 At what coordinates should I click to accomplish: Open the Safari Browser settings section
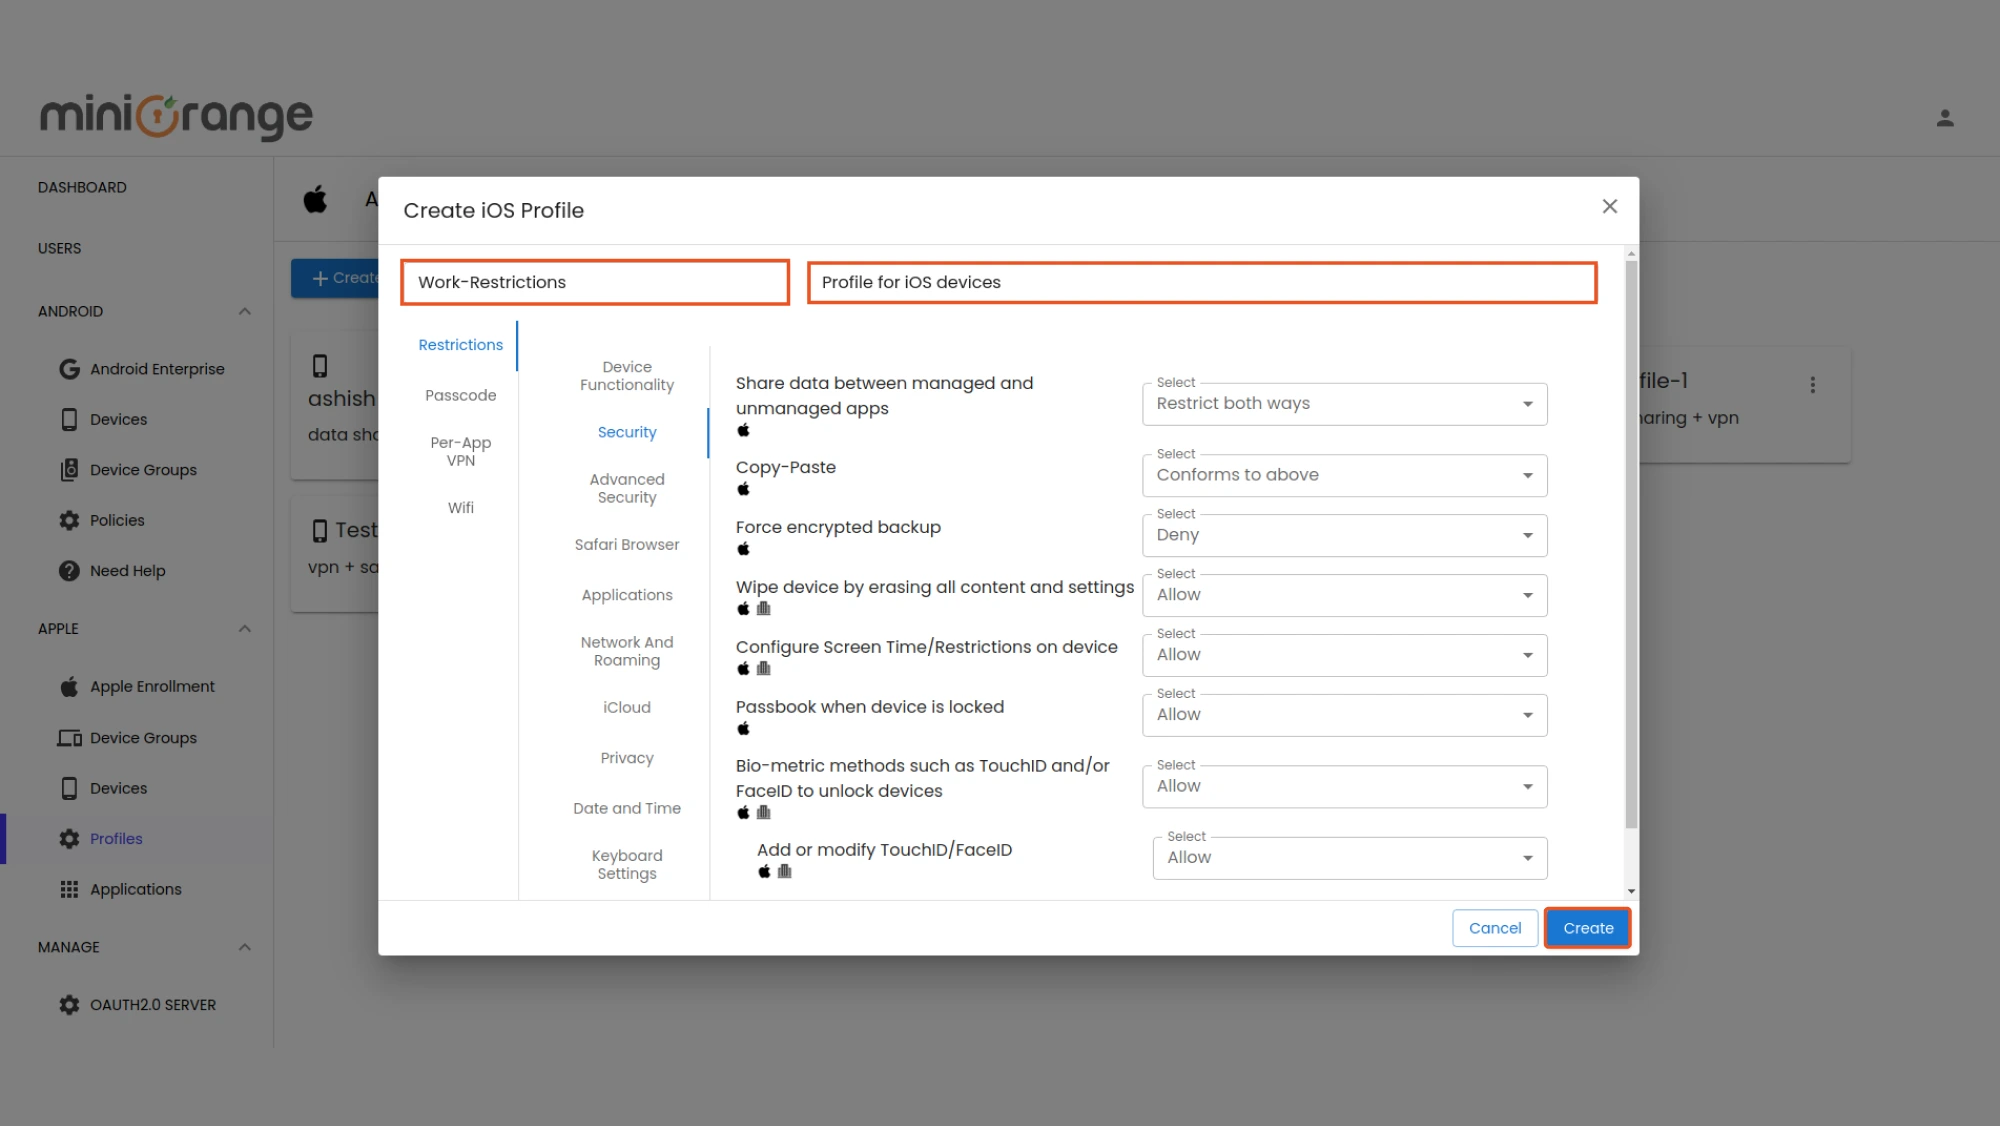[x=626, y=544]
